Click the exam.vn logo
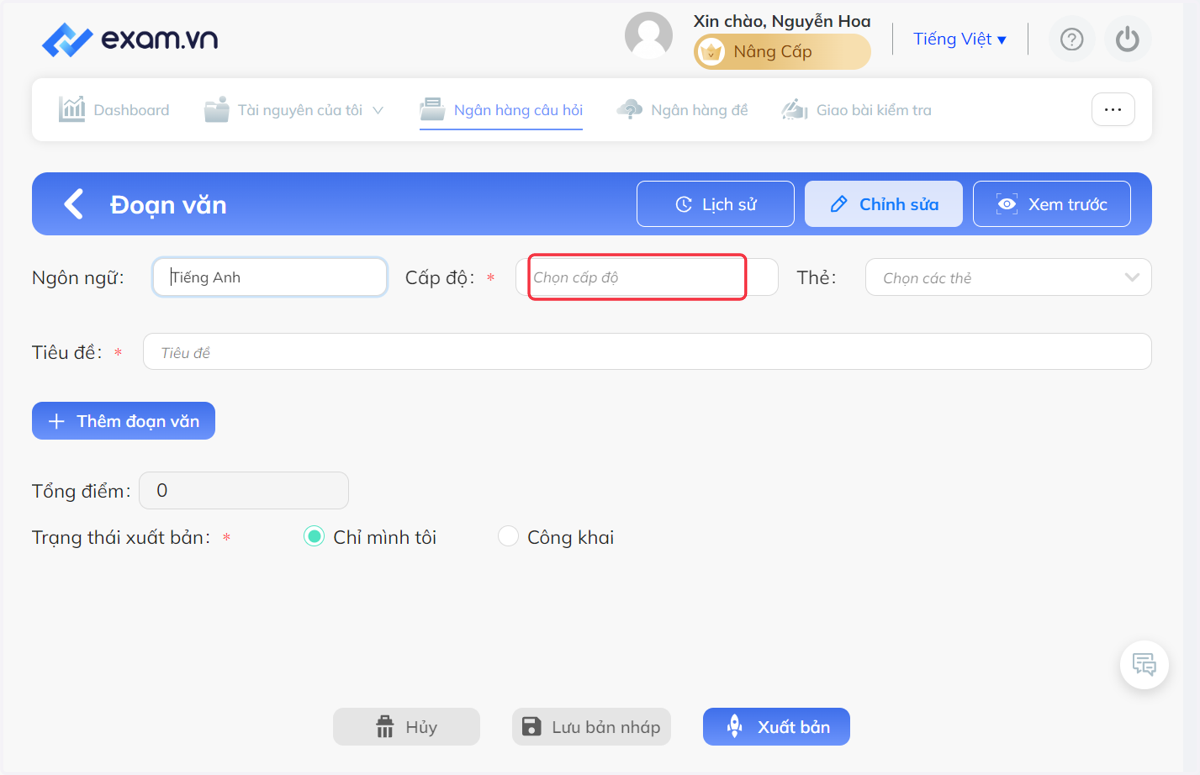The width and height of the screenshot is (1200, 775). [x=130, y=40]
